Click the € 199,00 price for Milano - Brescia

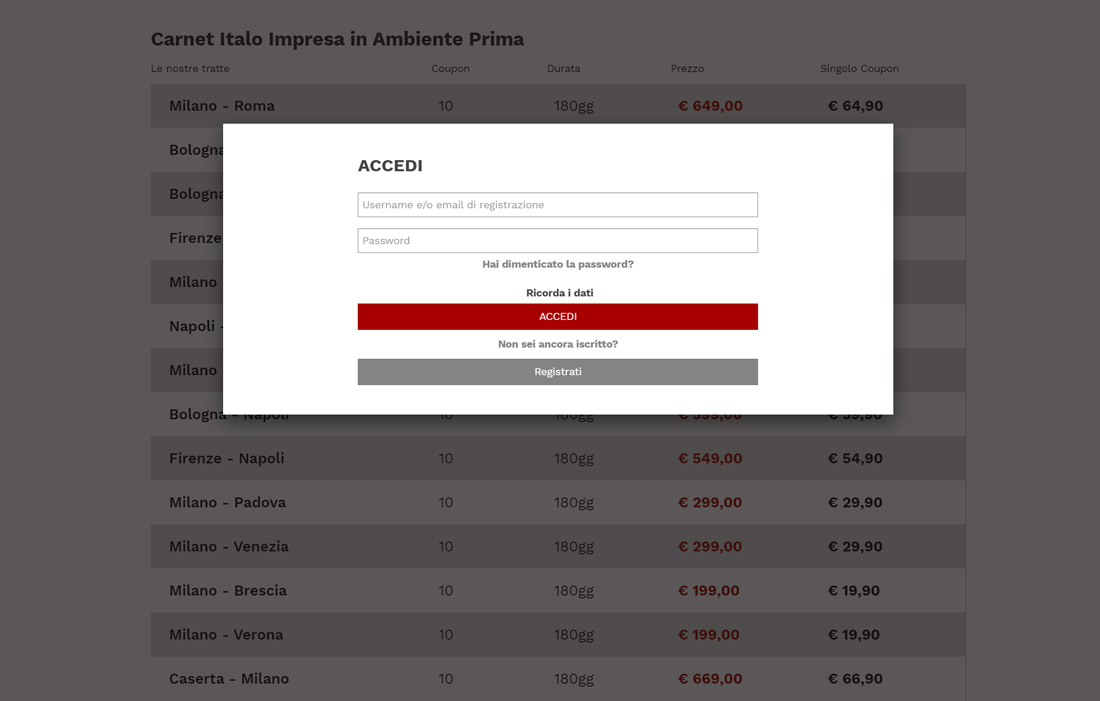709,591
